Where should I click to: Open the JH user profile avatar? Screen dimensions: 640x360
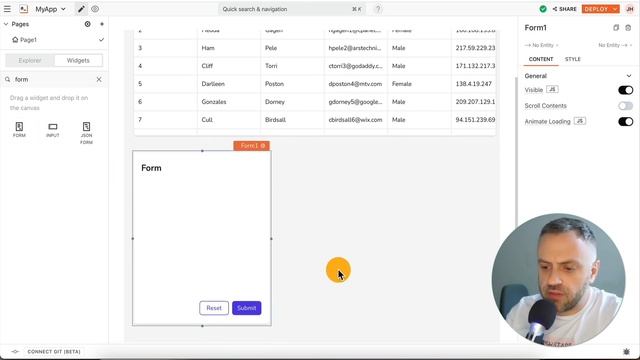pos(630,9)
